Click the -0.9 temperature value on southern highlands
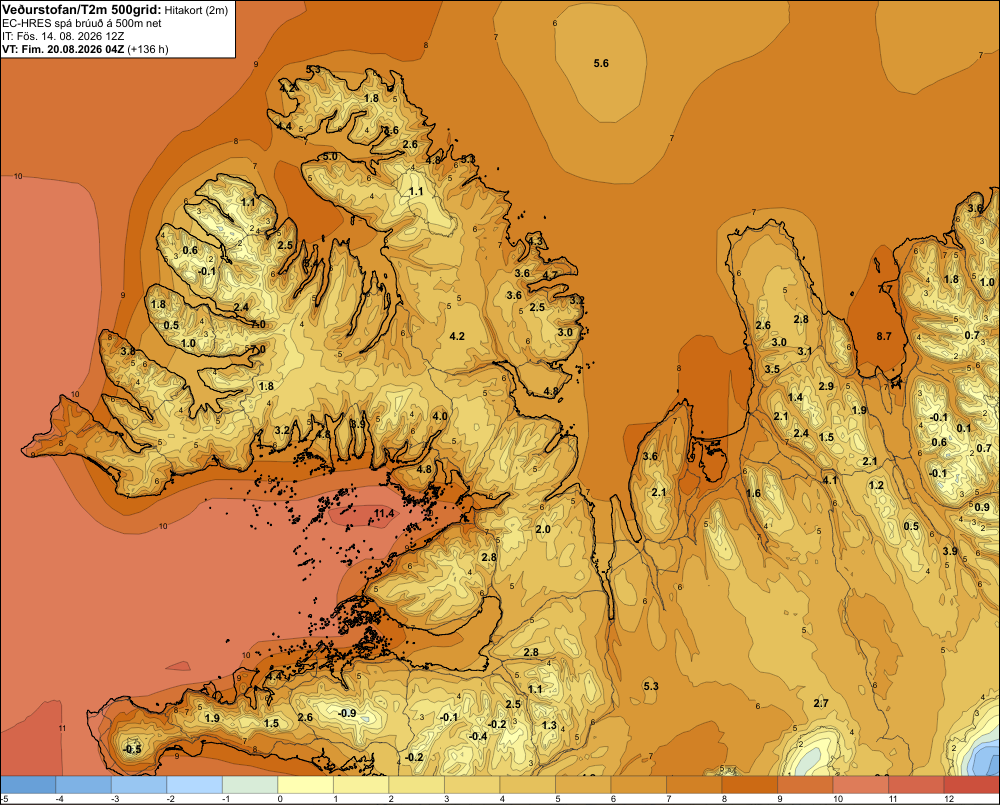The height and width of the screenshot is (805, 1000). tap(346, 713)
